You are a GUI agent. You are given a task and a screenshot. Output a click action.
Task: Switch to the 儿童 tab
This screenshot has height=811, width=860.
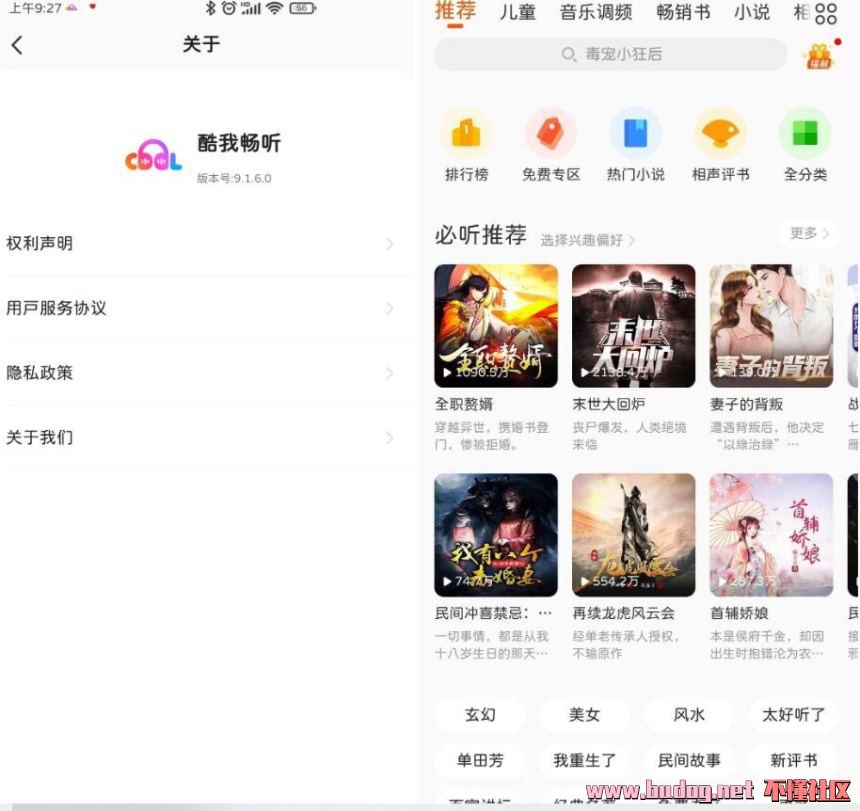point(517,12)
